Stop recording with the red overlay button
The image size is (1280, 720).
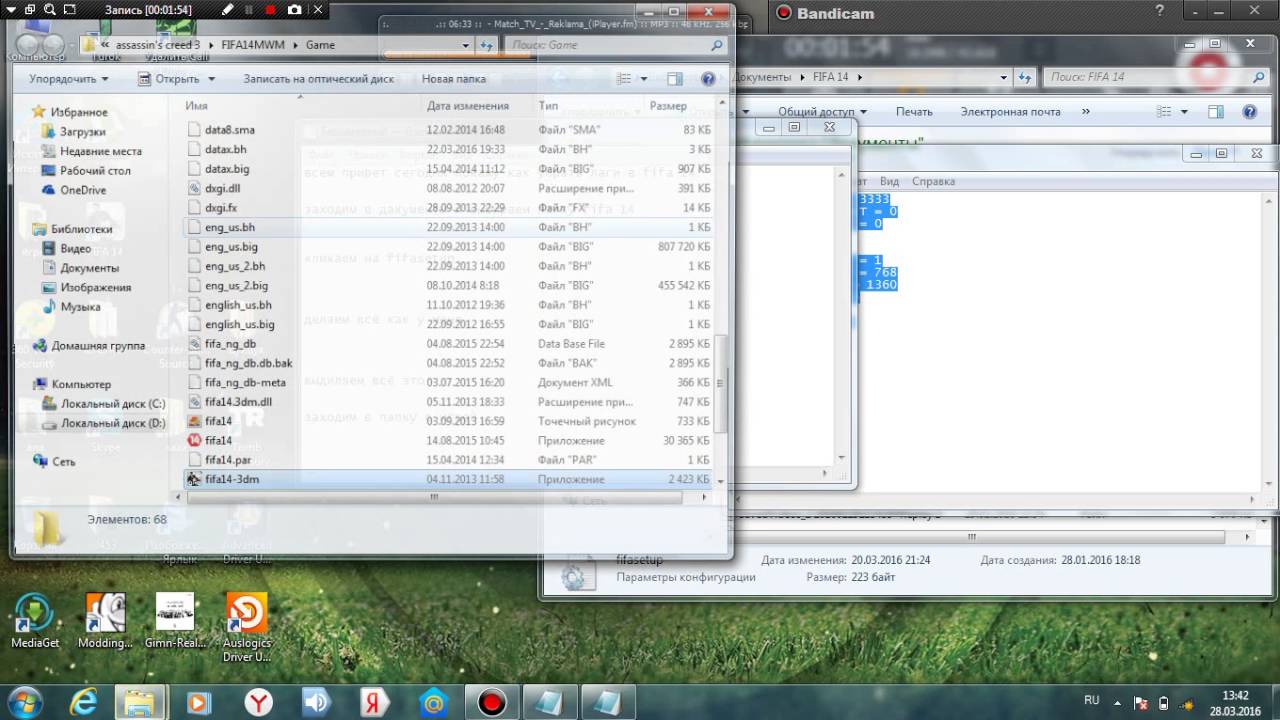pyautogui.click(x=272, y=10)
